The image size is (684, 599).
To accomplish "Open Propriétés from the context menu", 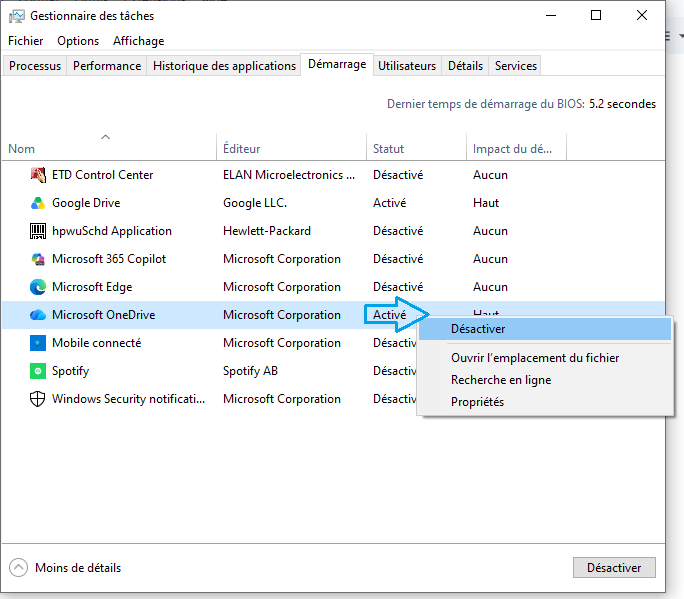I will click(x=545, y=401).
